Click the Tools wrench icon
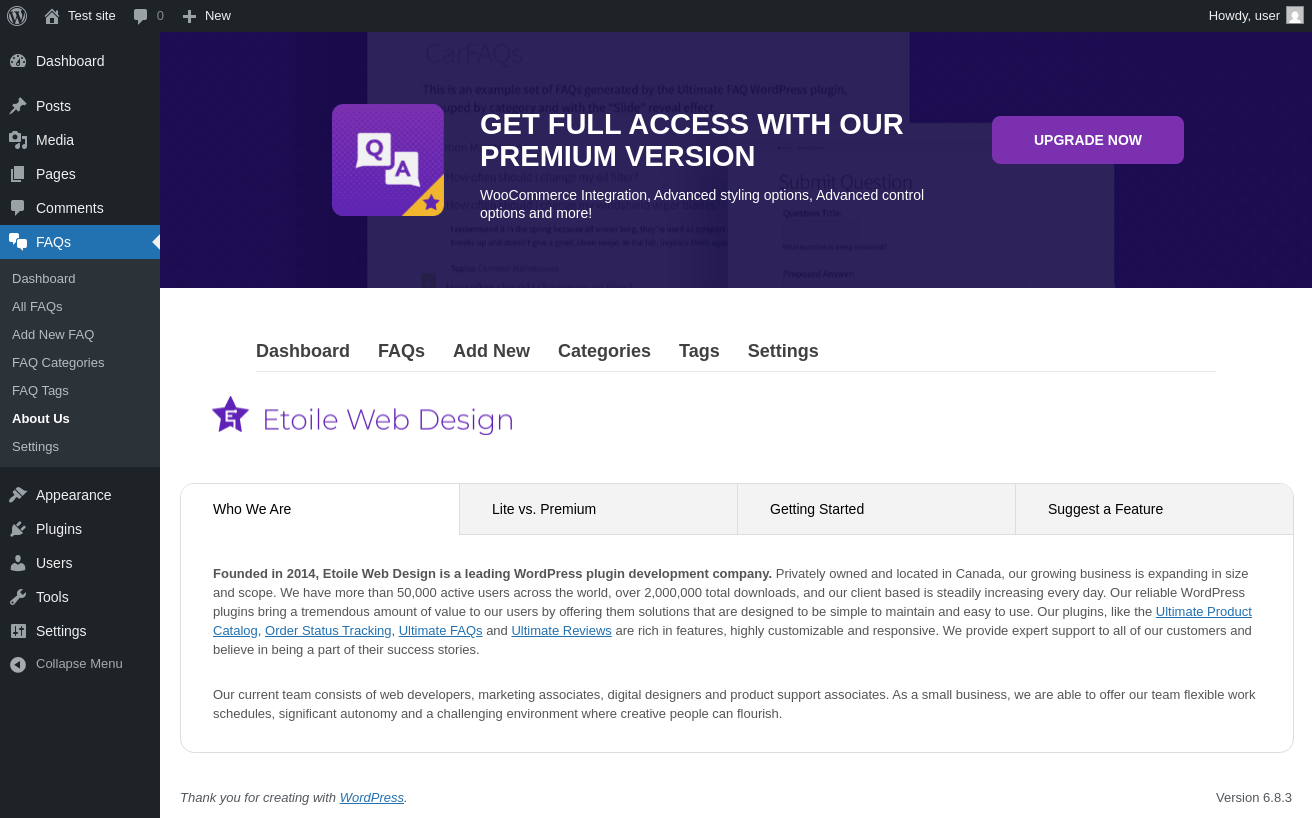This screenshot has width=1312, height=818. coord(18,597)
